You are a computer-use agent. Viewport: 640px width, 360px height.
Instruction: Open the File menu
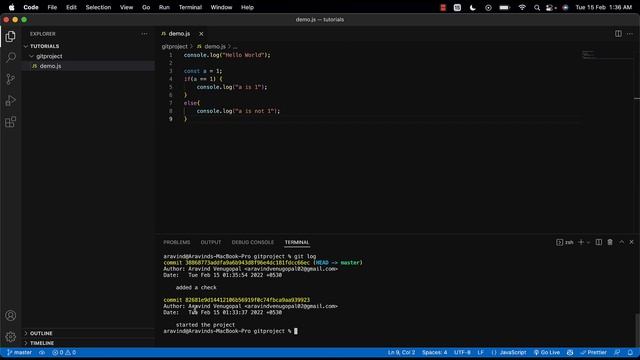[52, 7]
